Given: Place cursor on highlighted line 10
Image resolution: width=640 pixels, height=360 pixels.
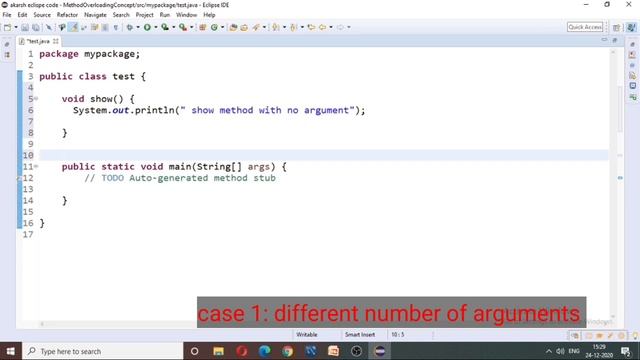Looking at the screenshot, I should coord(323,155).
